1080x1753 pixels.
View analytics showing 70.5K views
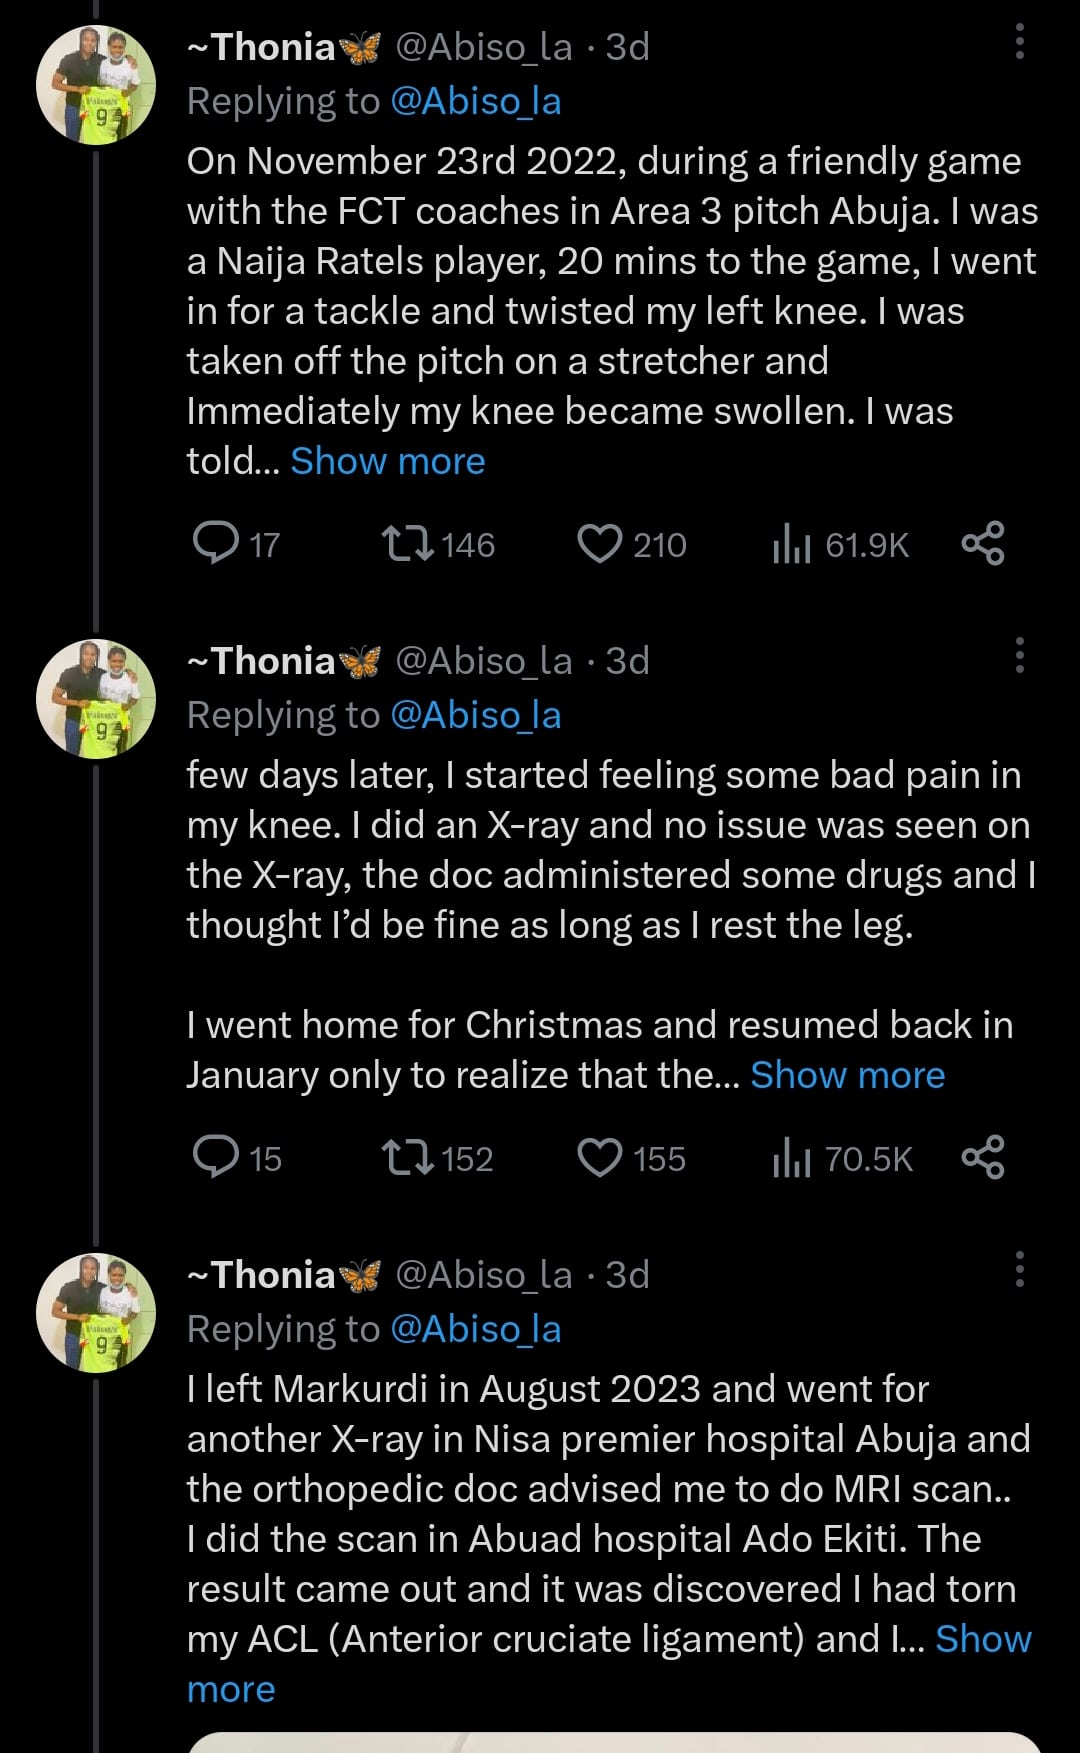791,1158
